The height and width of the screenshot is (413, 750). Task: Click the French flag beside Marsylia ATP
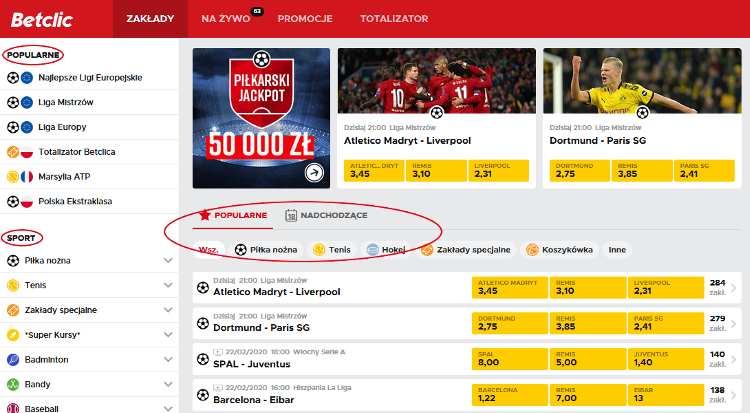(x=27, y=177)
